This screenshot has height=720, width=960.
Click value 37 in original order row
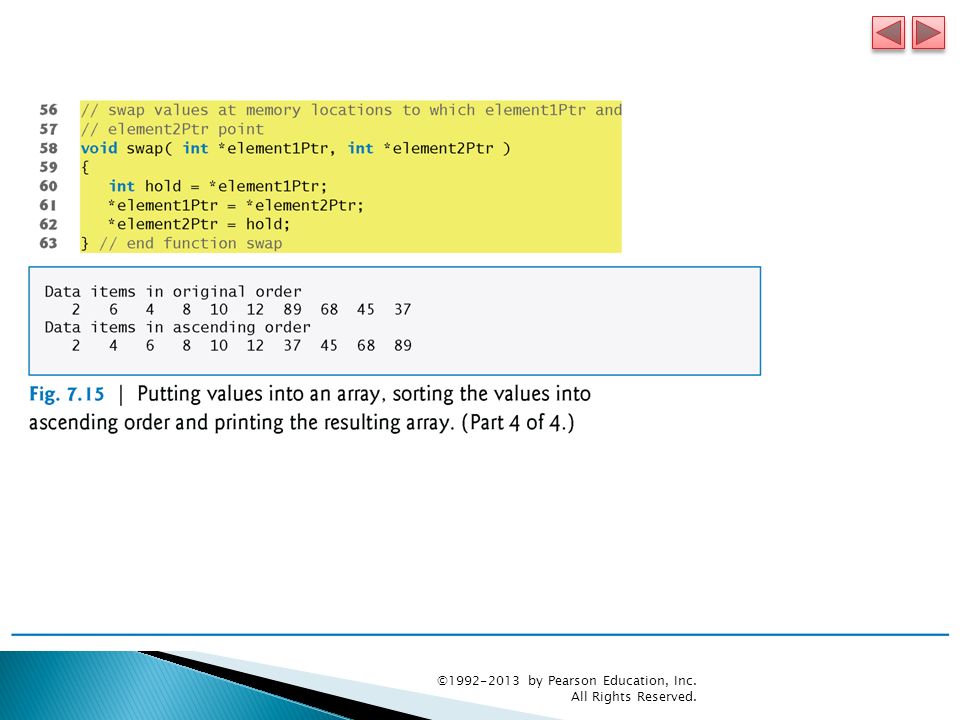coord(402,309)
